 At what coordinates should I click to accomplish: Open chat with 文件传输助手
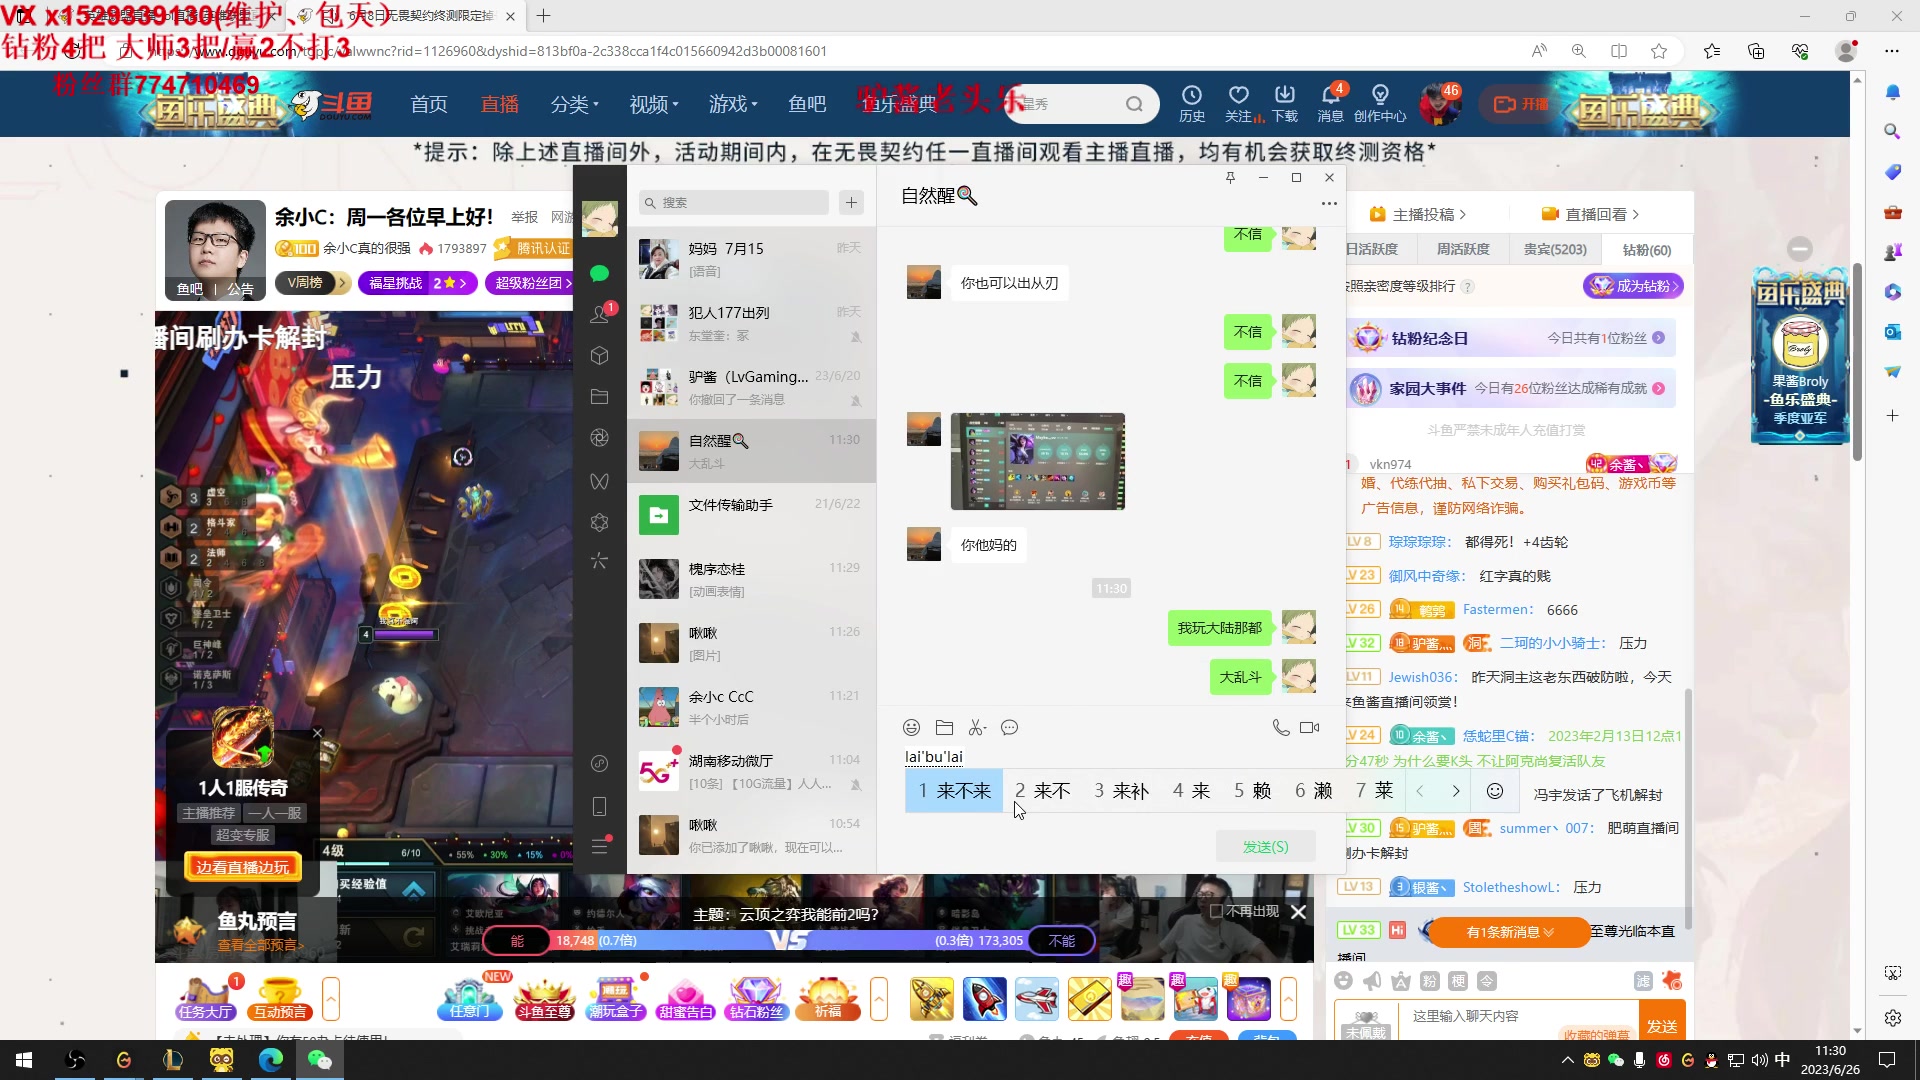[751, 515]
